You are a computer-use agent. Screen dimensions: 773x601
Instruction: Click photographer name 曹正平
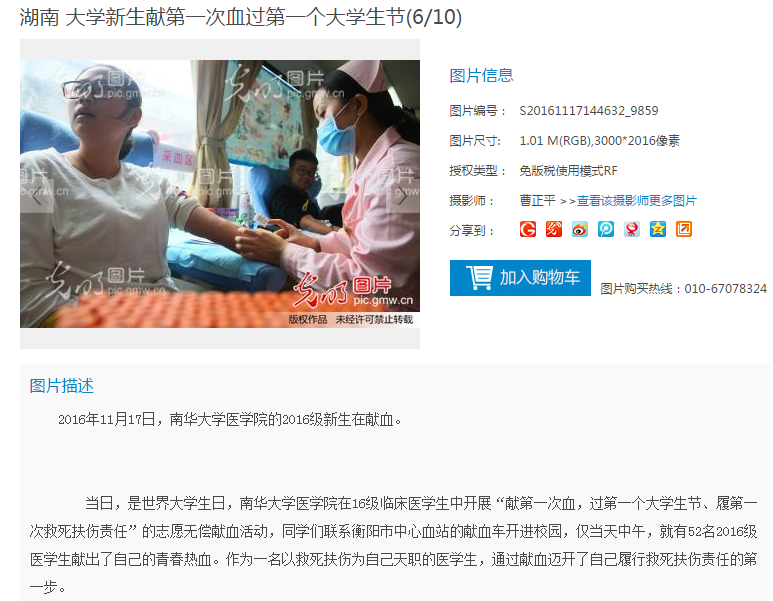pyautogui.click(x=537, y=201)
